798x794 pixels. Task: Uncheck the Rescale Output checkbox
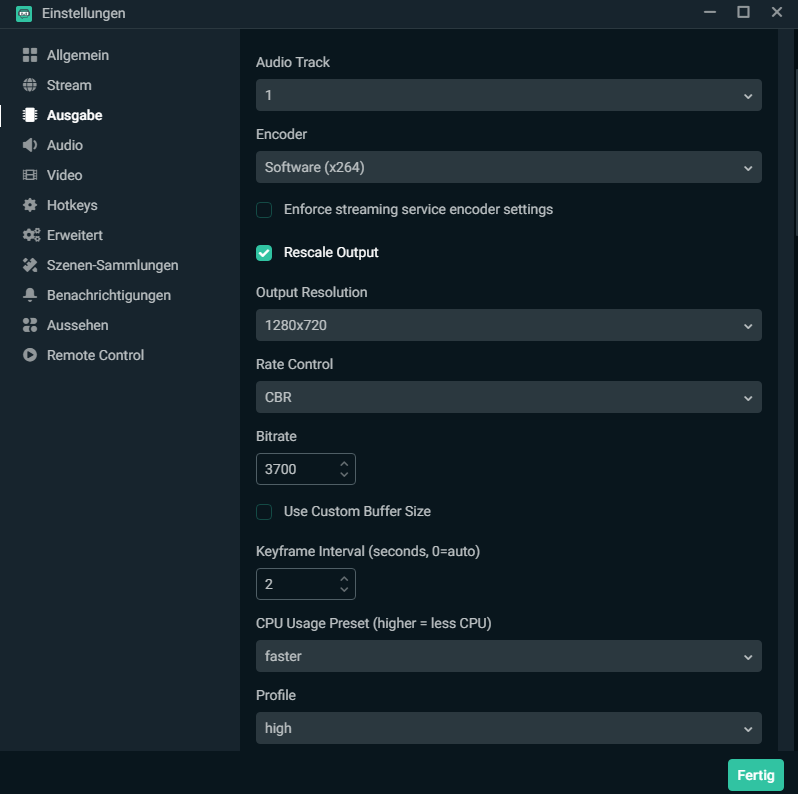click(x=264, y=253)
